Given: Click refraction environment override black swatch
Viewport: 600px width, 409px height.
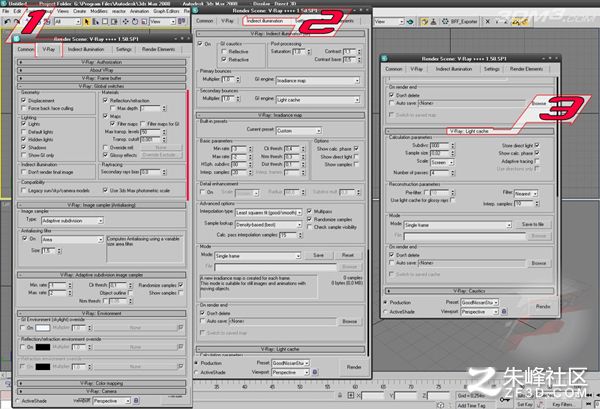Looking at the screenshot, I should coord(43,367).
